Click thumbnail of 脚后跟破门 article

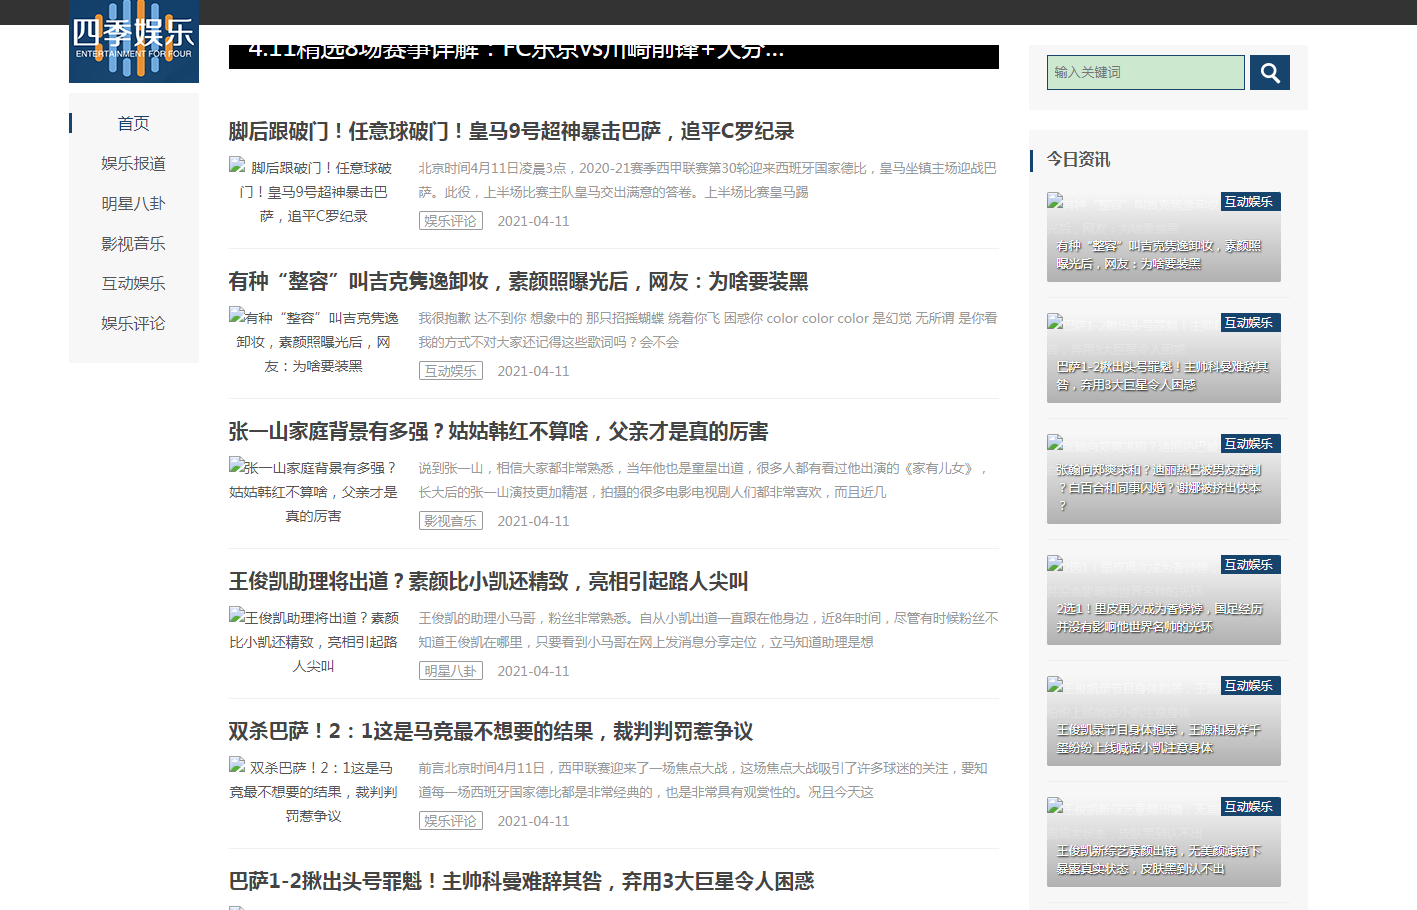coord(314,191)
